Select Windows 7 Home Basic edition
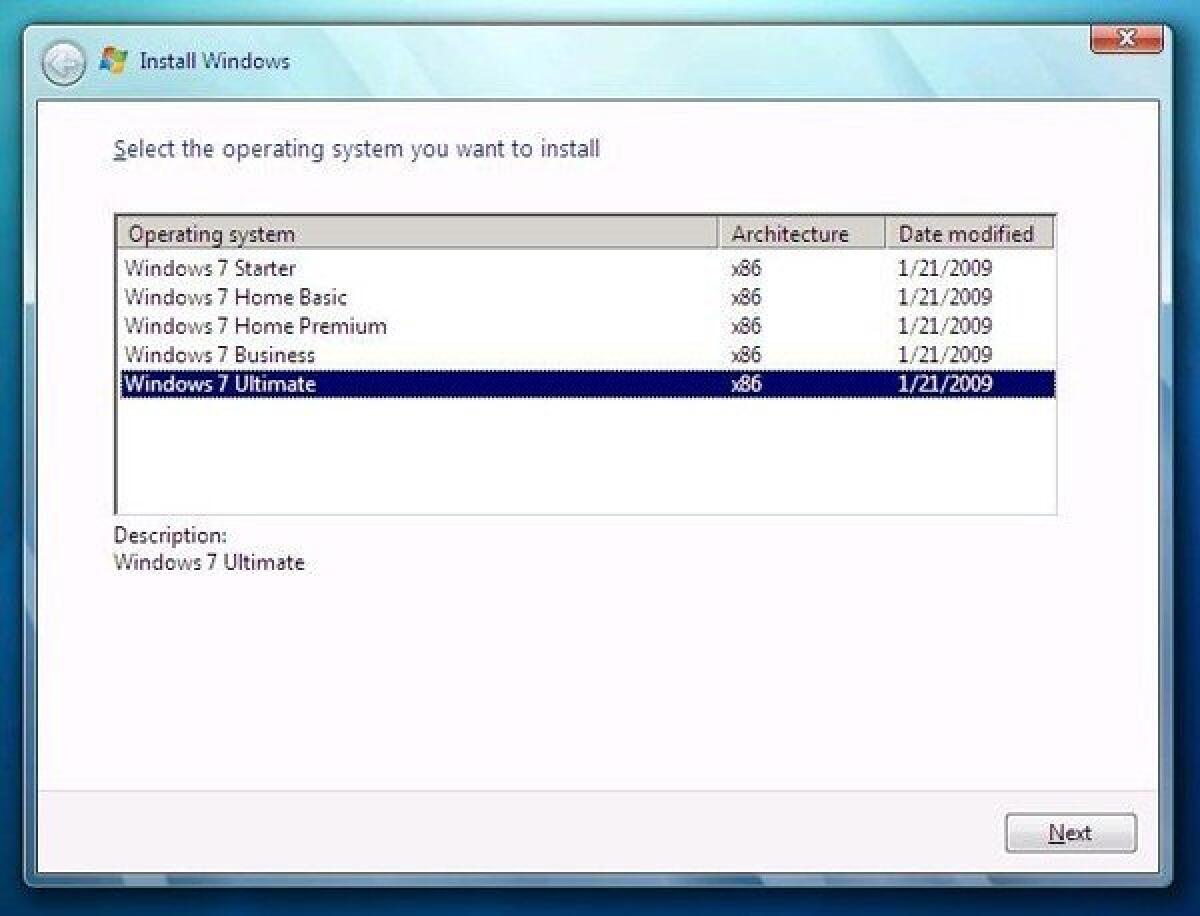 (x=235, y=297)
